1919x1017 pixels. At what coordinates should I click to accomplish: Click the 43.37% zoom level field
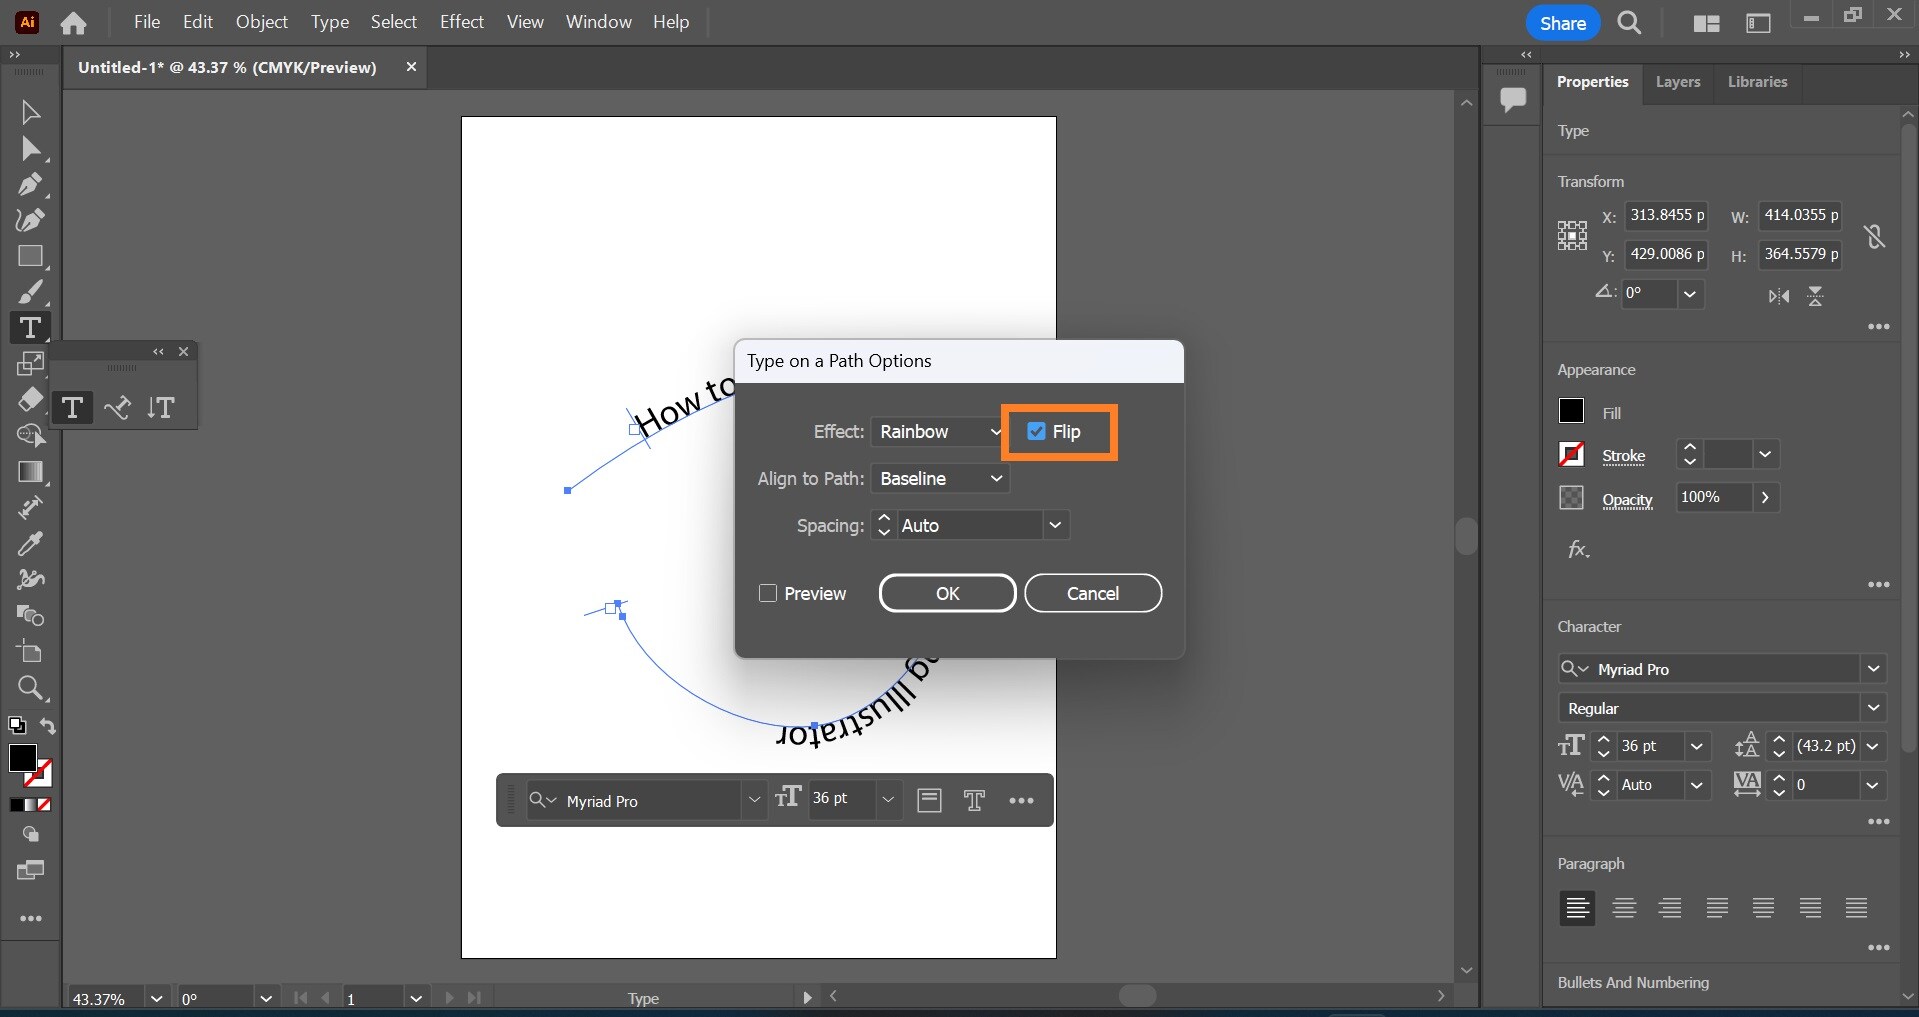point(100,999)
